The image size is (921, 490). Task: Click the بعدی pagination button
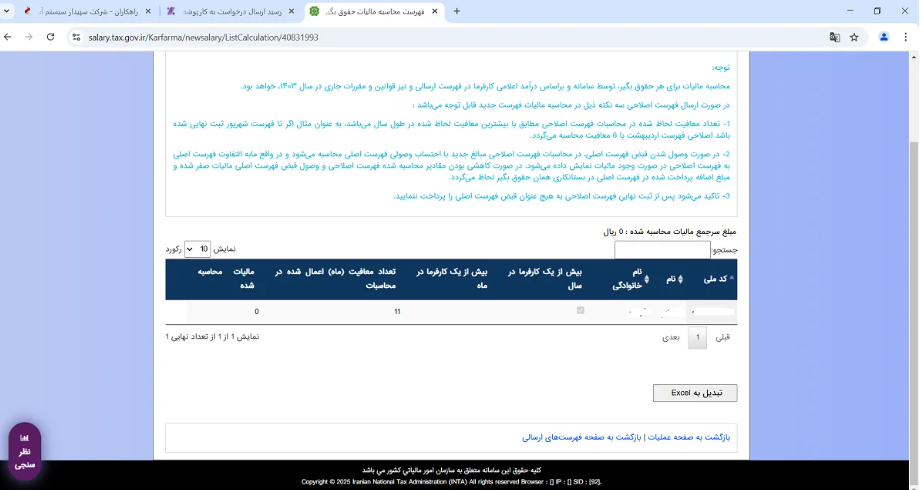(x=671, y=337)
